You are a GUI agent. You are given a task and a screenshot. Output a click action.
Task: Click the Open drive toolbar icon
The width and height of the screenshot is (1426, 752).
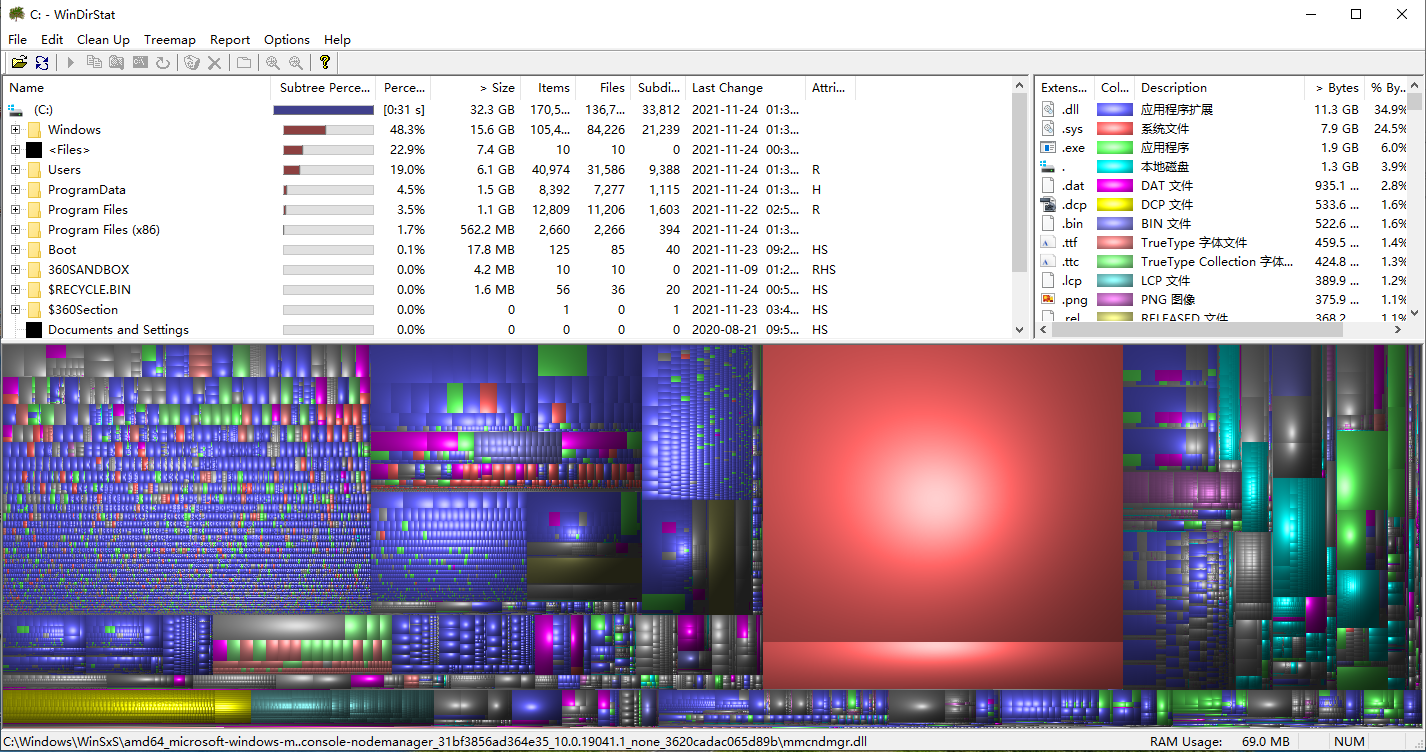[19, 62]
